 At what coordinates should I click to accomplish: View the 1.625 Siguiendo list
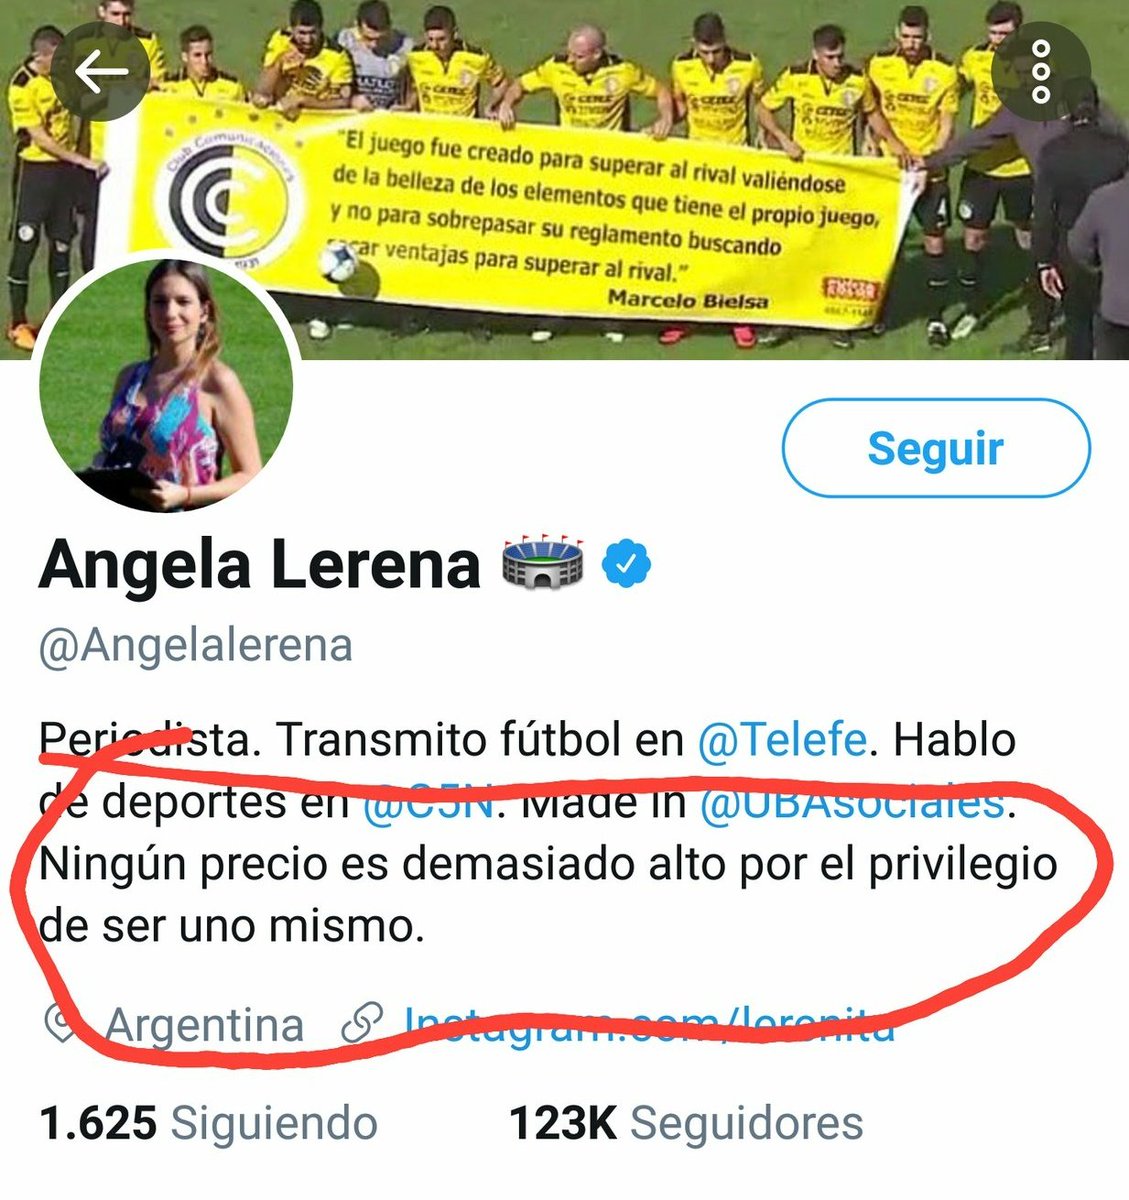[209, 1123]
